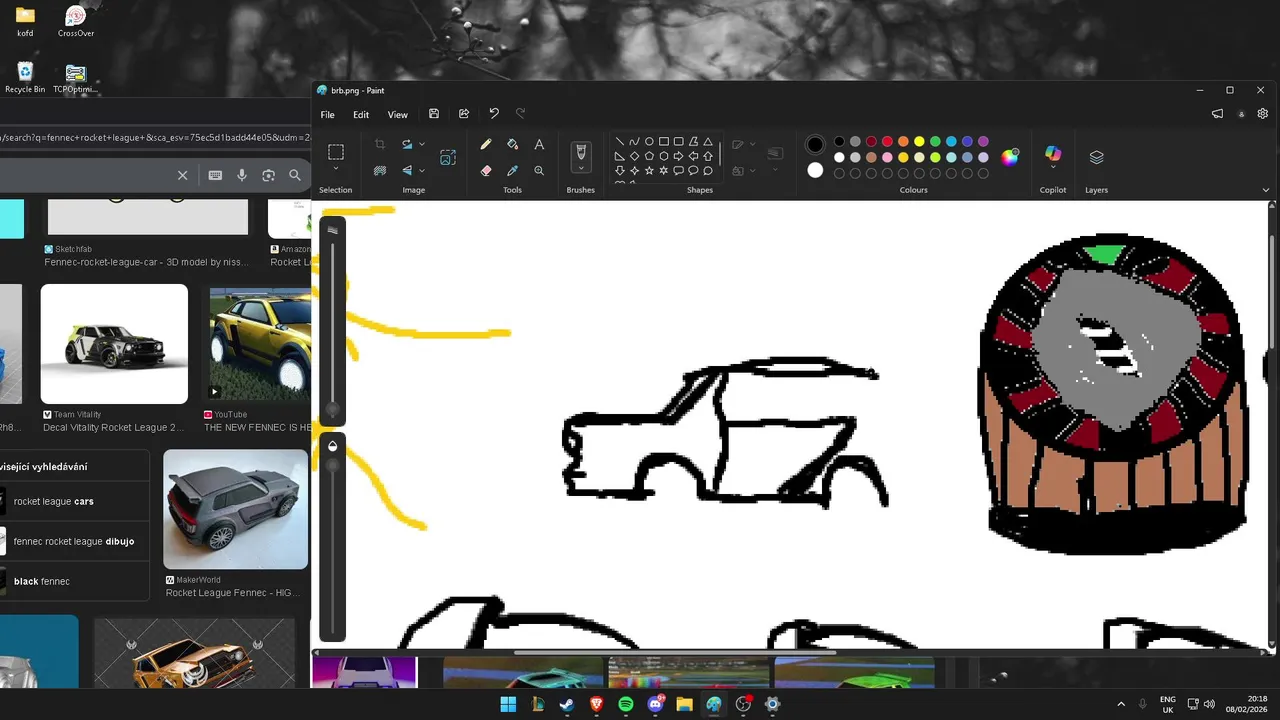The height and width of the screenshot is (720, 1280).
Task: Choose the Line shape
Action: tap(620, 142)
